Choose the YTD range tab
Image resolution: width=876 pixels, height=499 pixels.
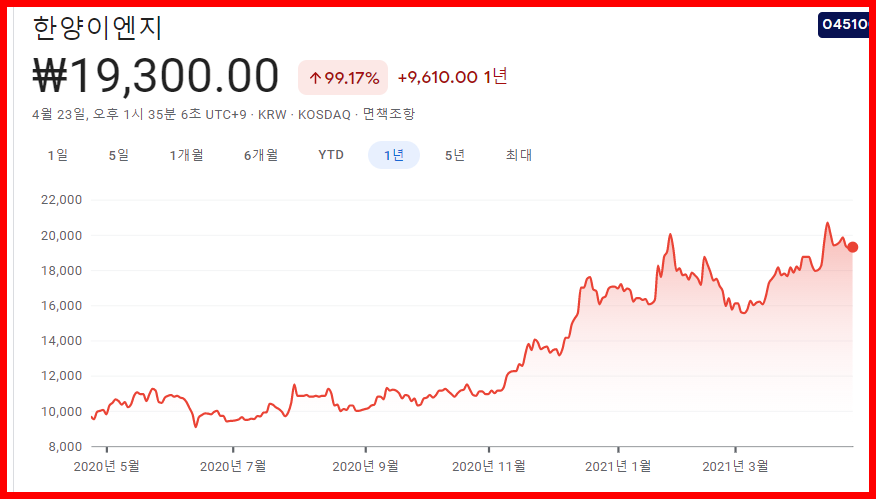pos(331,155)
